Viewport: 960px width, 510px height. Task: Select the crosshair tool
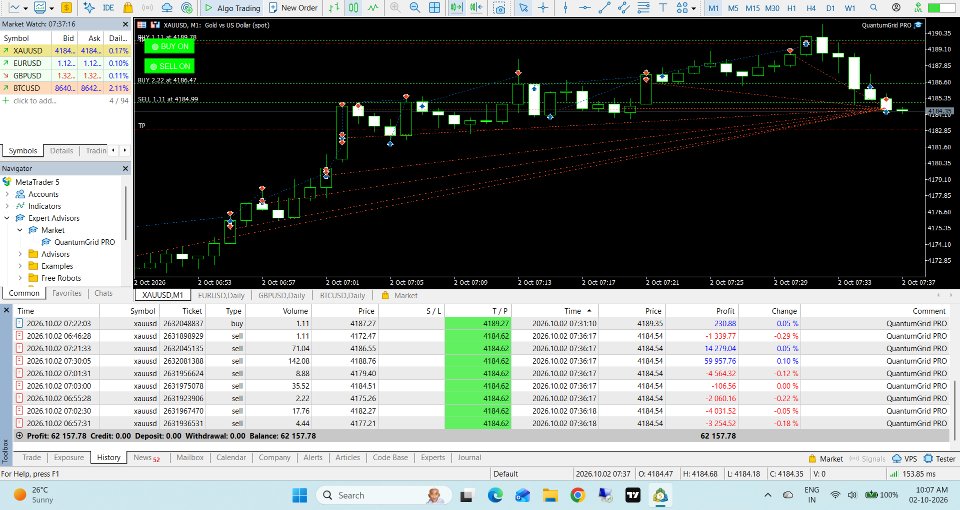tap(543, 7)
